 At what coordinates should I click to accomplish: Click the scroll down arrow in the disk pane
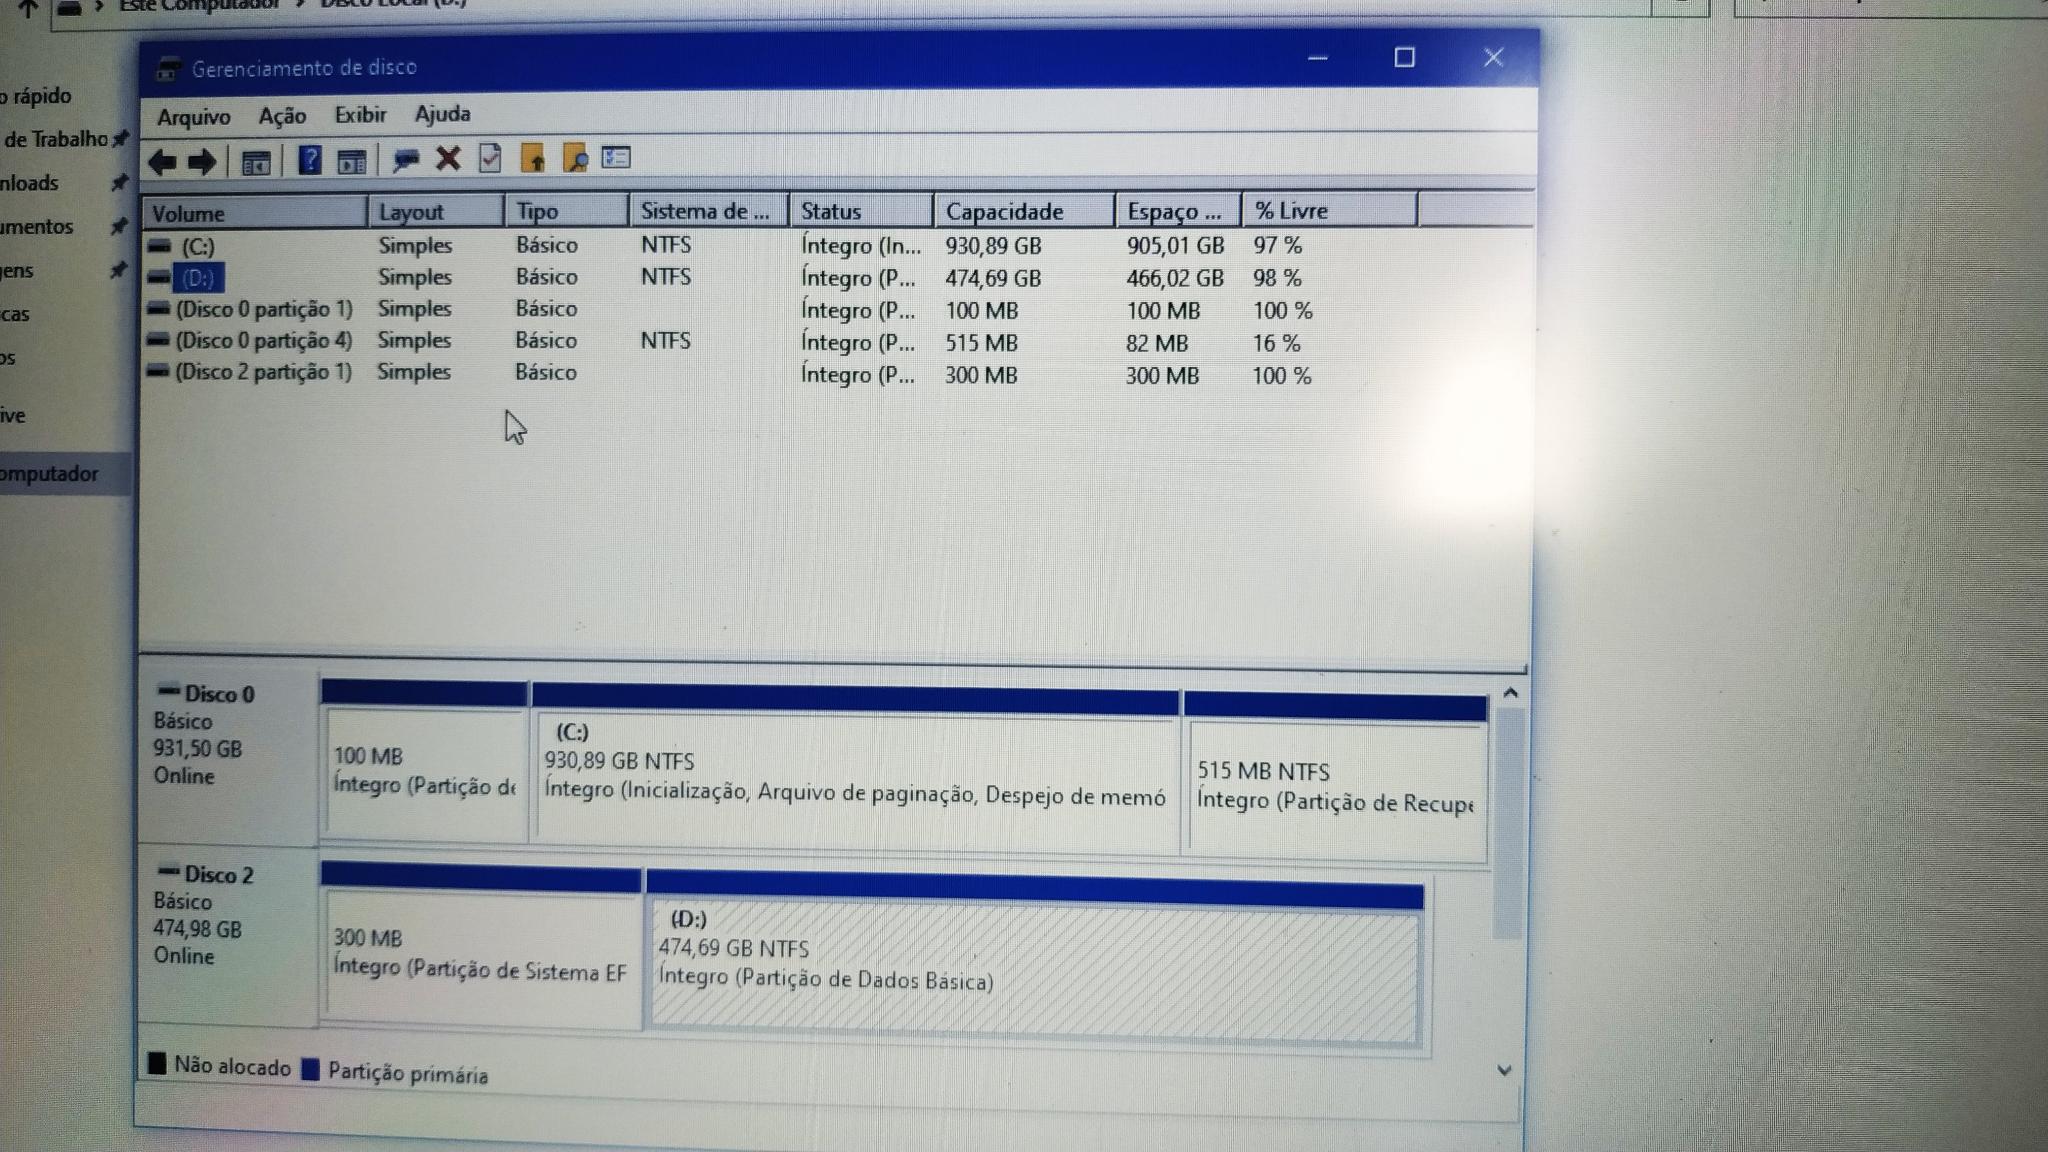[1504, 1070]
